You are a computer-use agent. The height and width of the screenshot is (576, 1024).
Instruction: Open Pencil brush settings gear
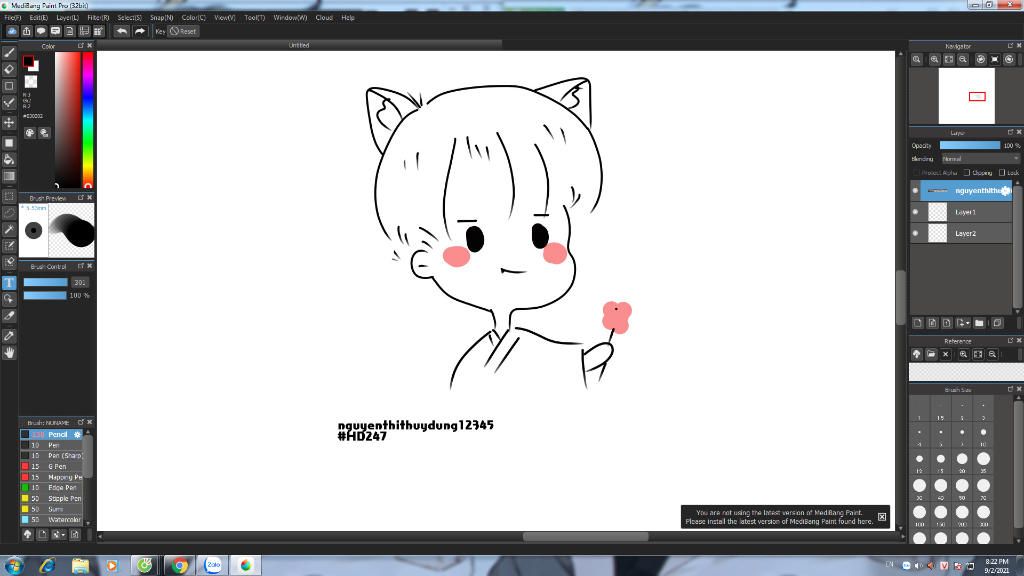(77, 435)
